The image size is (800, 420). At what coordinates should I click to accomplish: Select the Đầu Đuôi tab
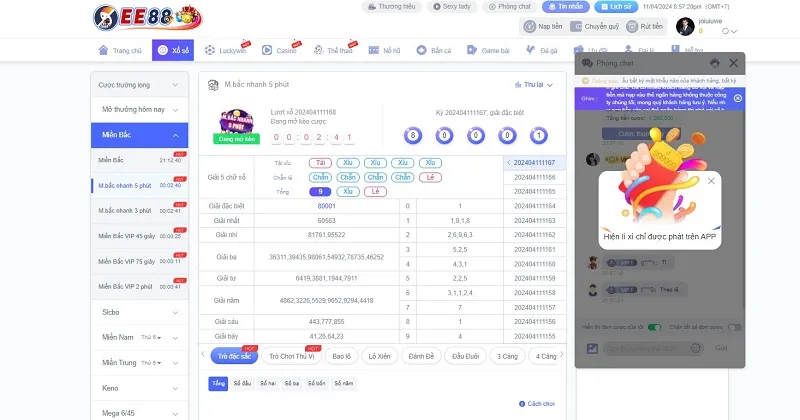coord(465,356)
